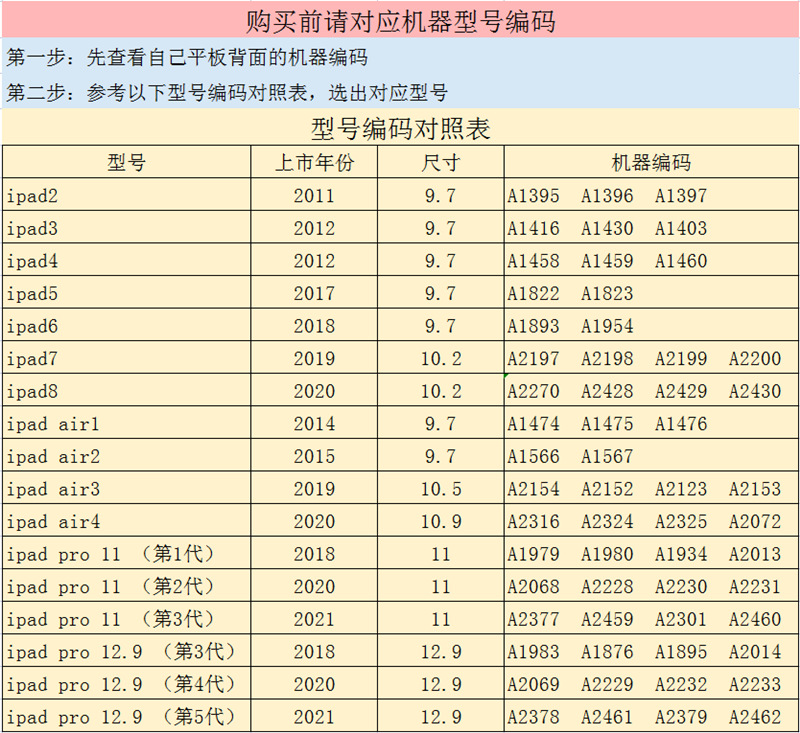Click size 12.9 in pro 12.9 第5代 row

pyautogui.click(x=441, y=717)
